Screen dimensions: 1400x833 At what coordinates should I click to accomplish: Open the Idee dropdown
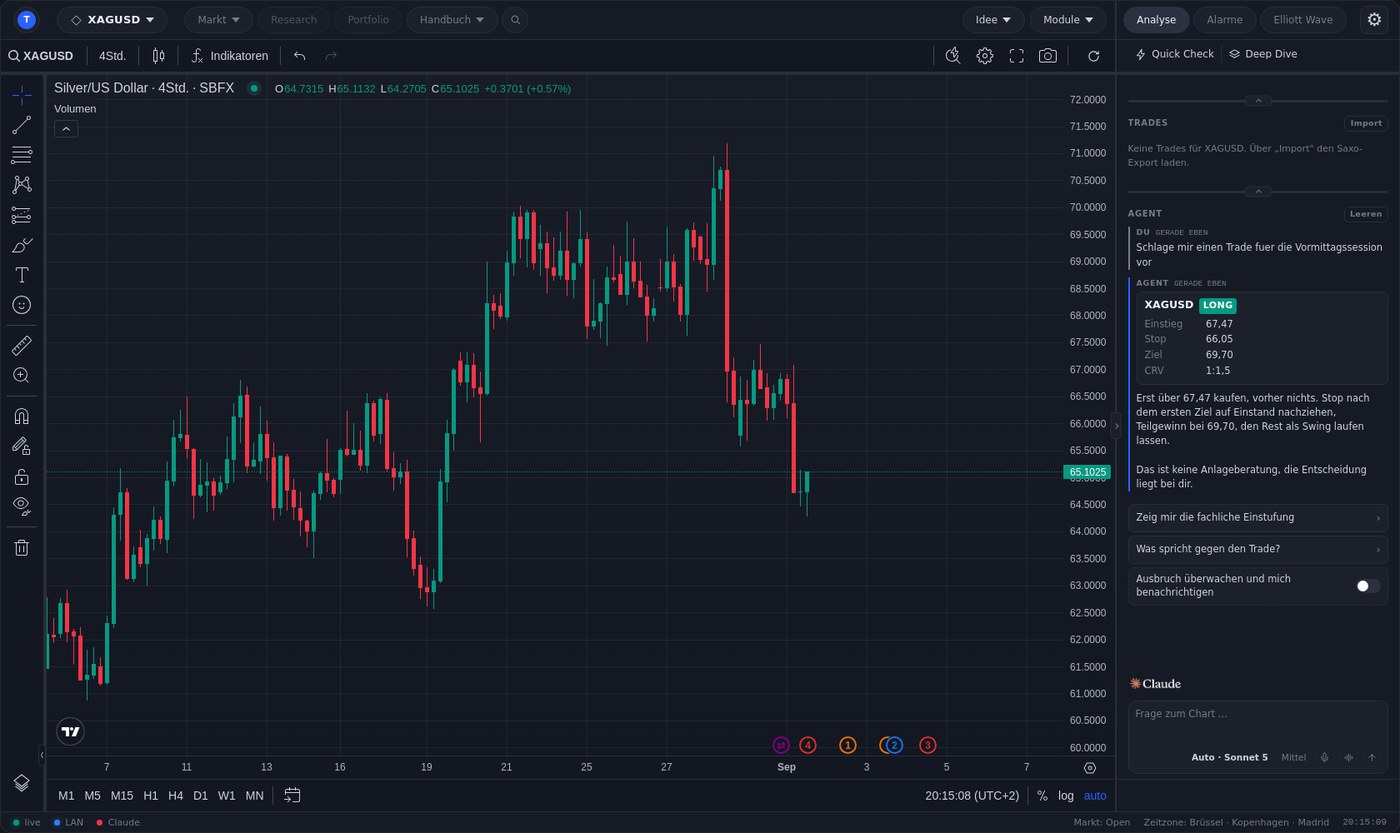(993, 19)
